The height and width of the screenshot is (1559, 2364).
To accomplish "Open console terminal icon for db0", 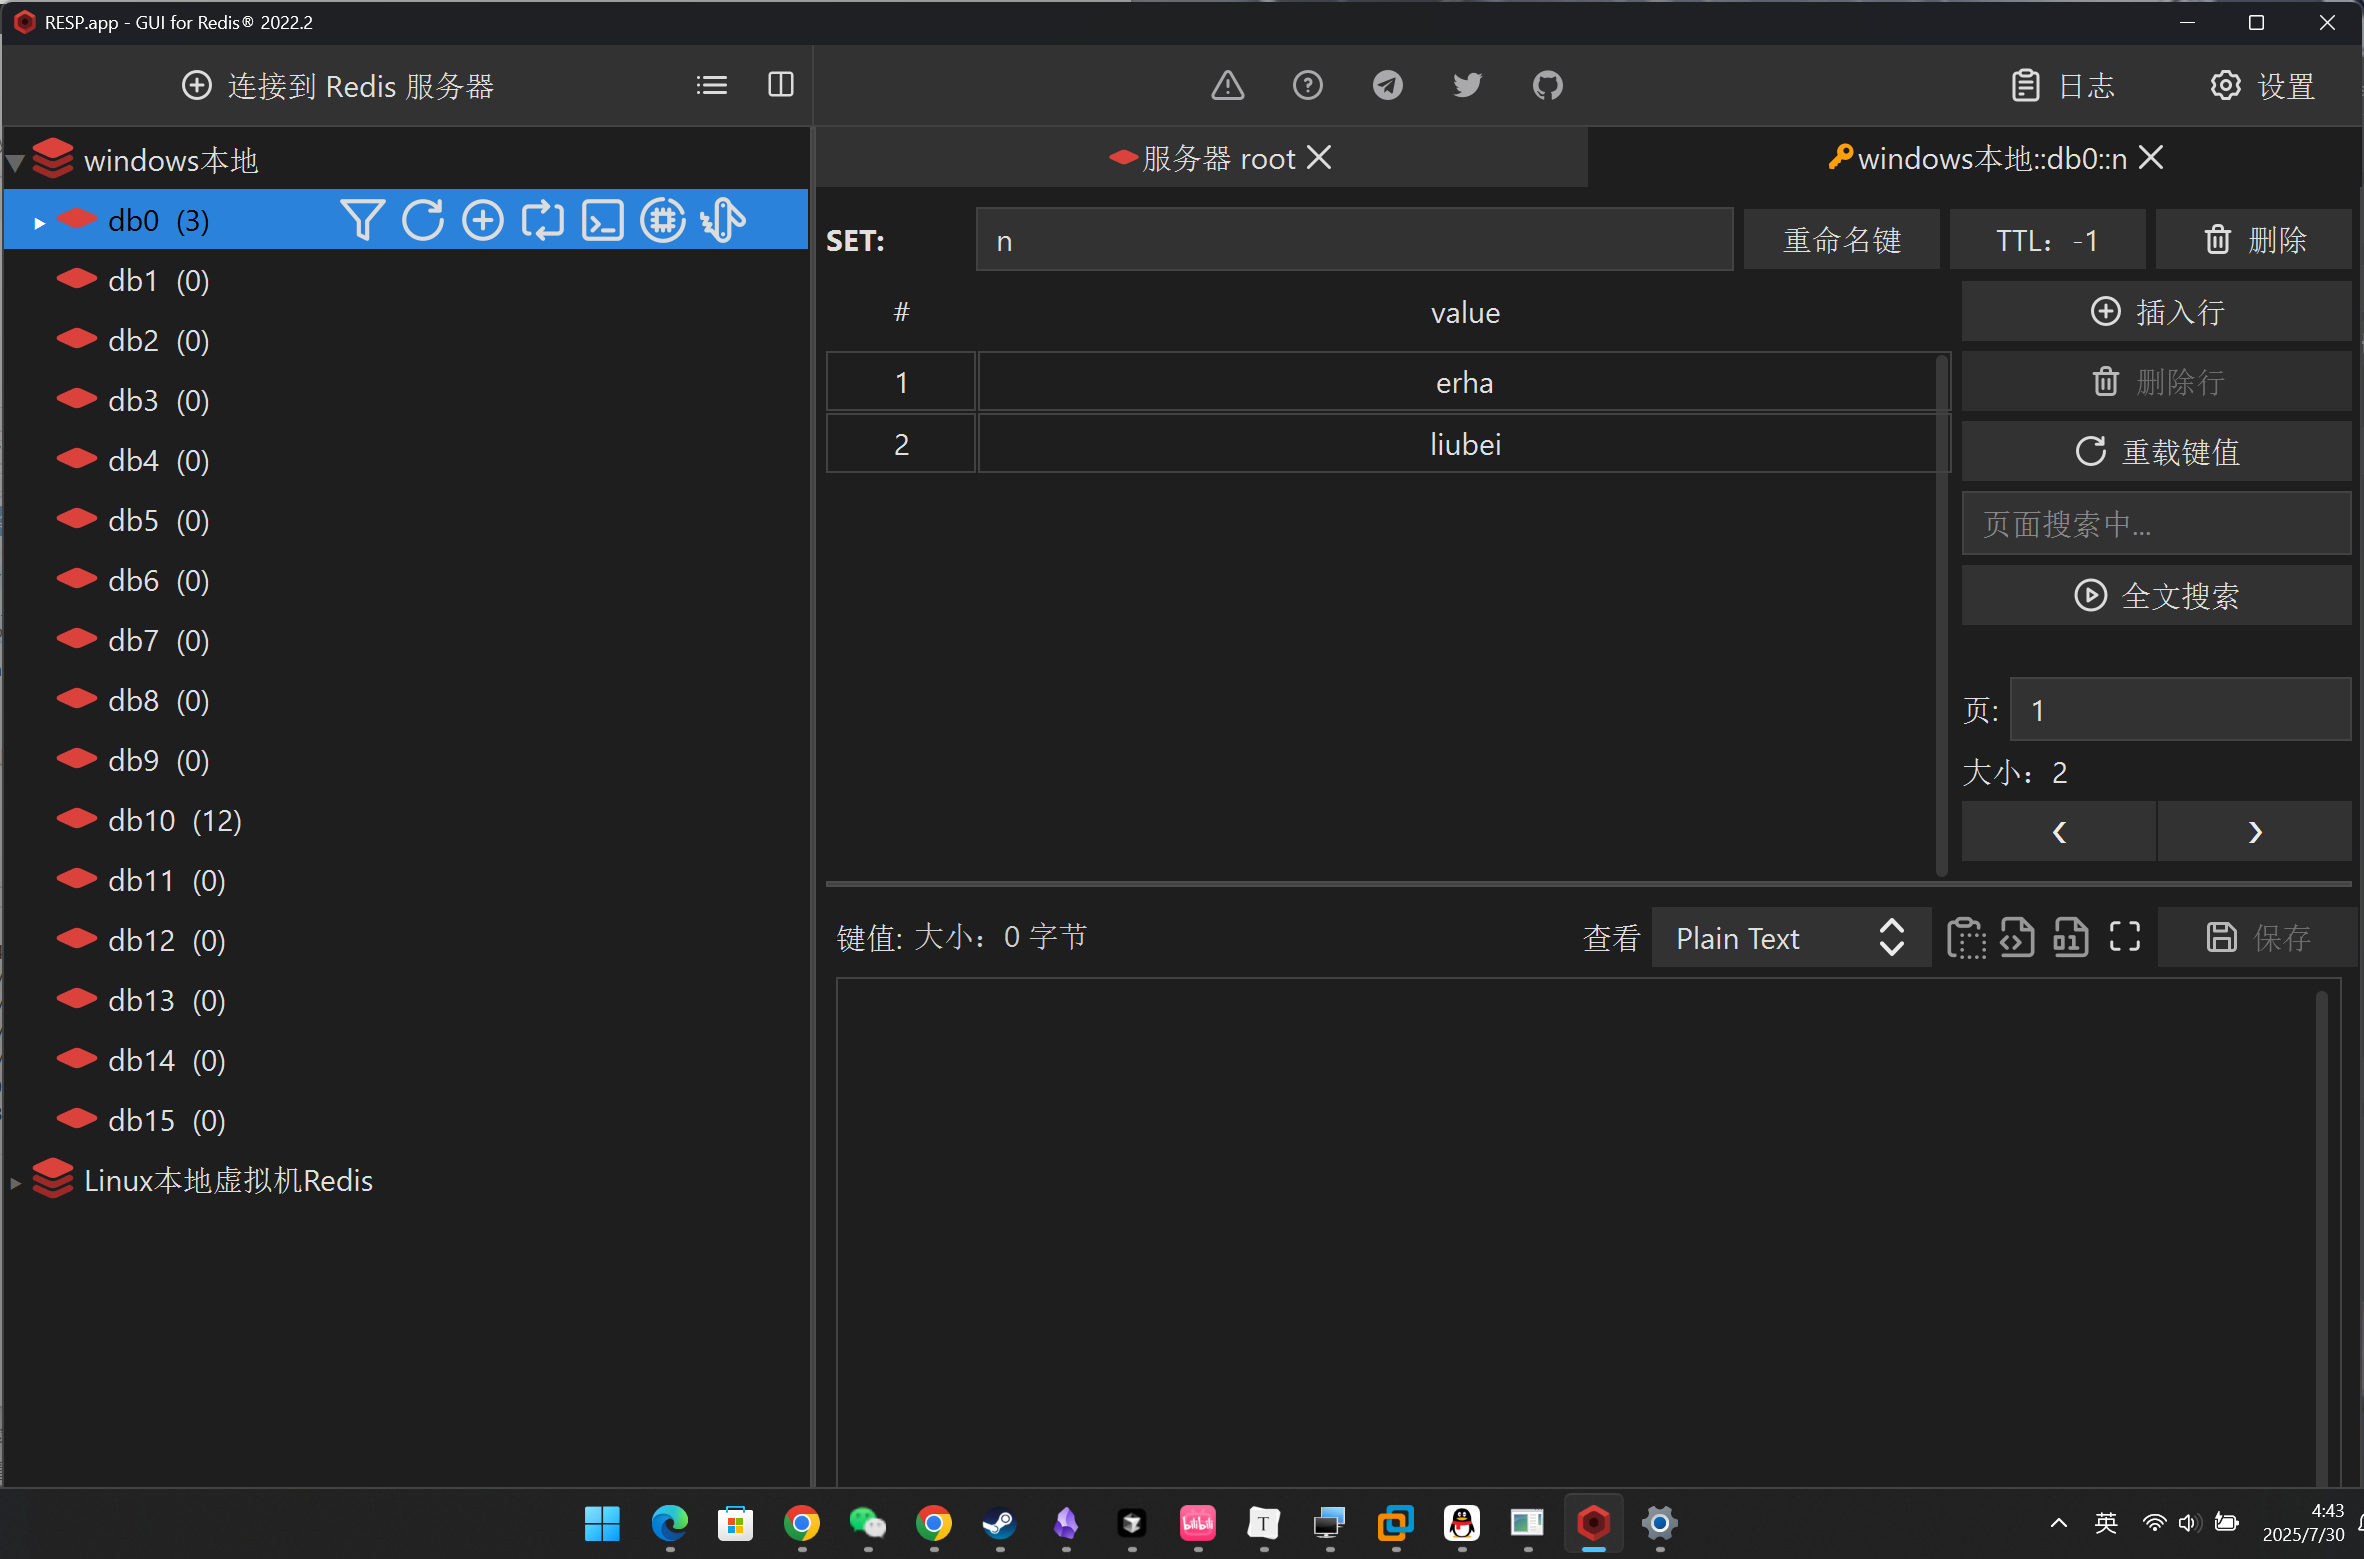I will tap(603, 220).
